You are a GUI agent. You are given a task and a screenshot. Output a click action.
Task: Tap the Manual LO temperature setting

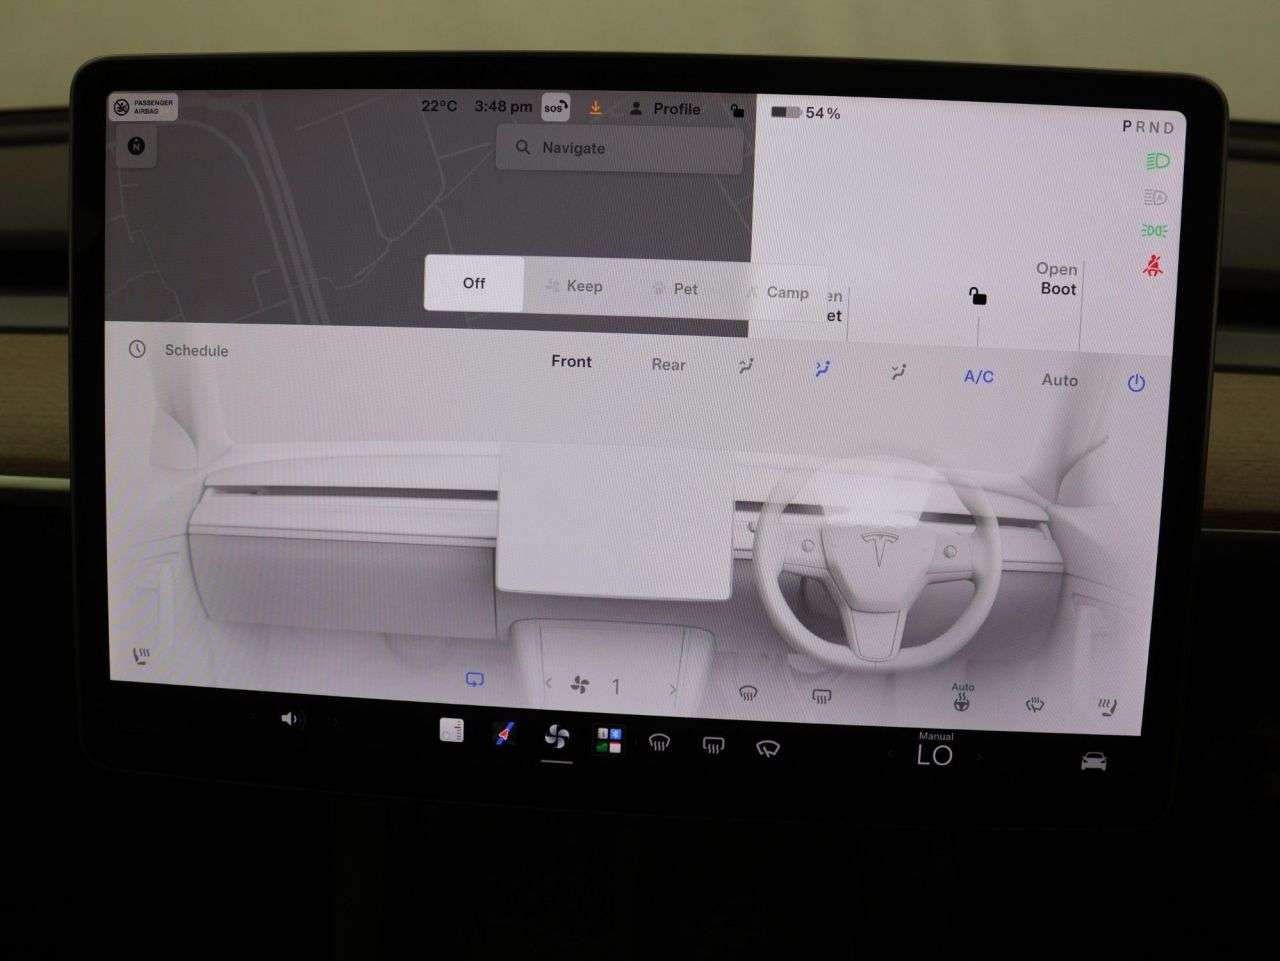coord(935,751)
